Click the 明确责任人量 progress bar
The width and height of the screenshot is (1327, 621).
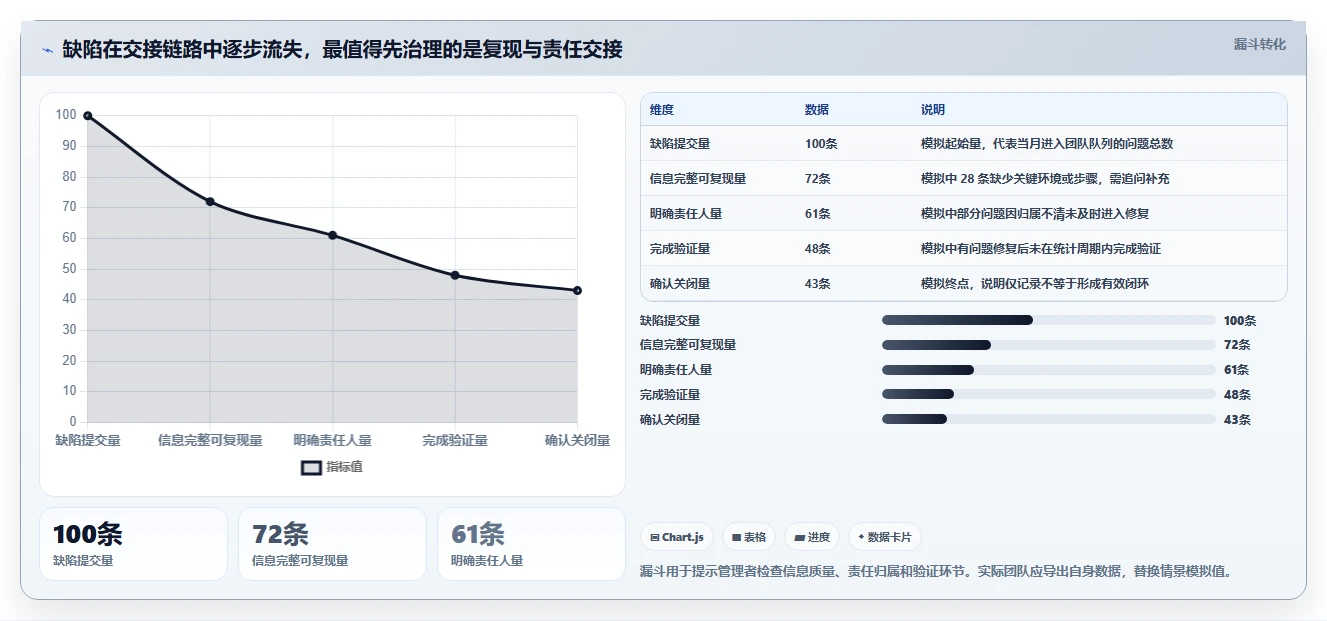click(1049, 370)
